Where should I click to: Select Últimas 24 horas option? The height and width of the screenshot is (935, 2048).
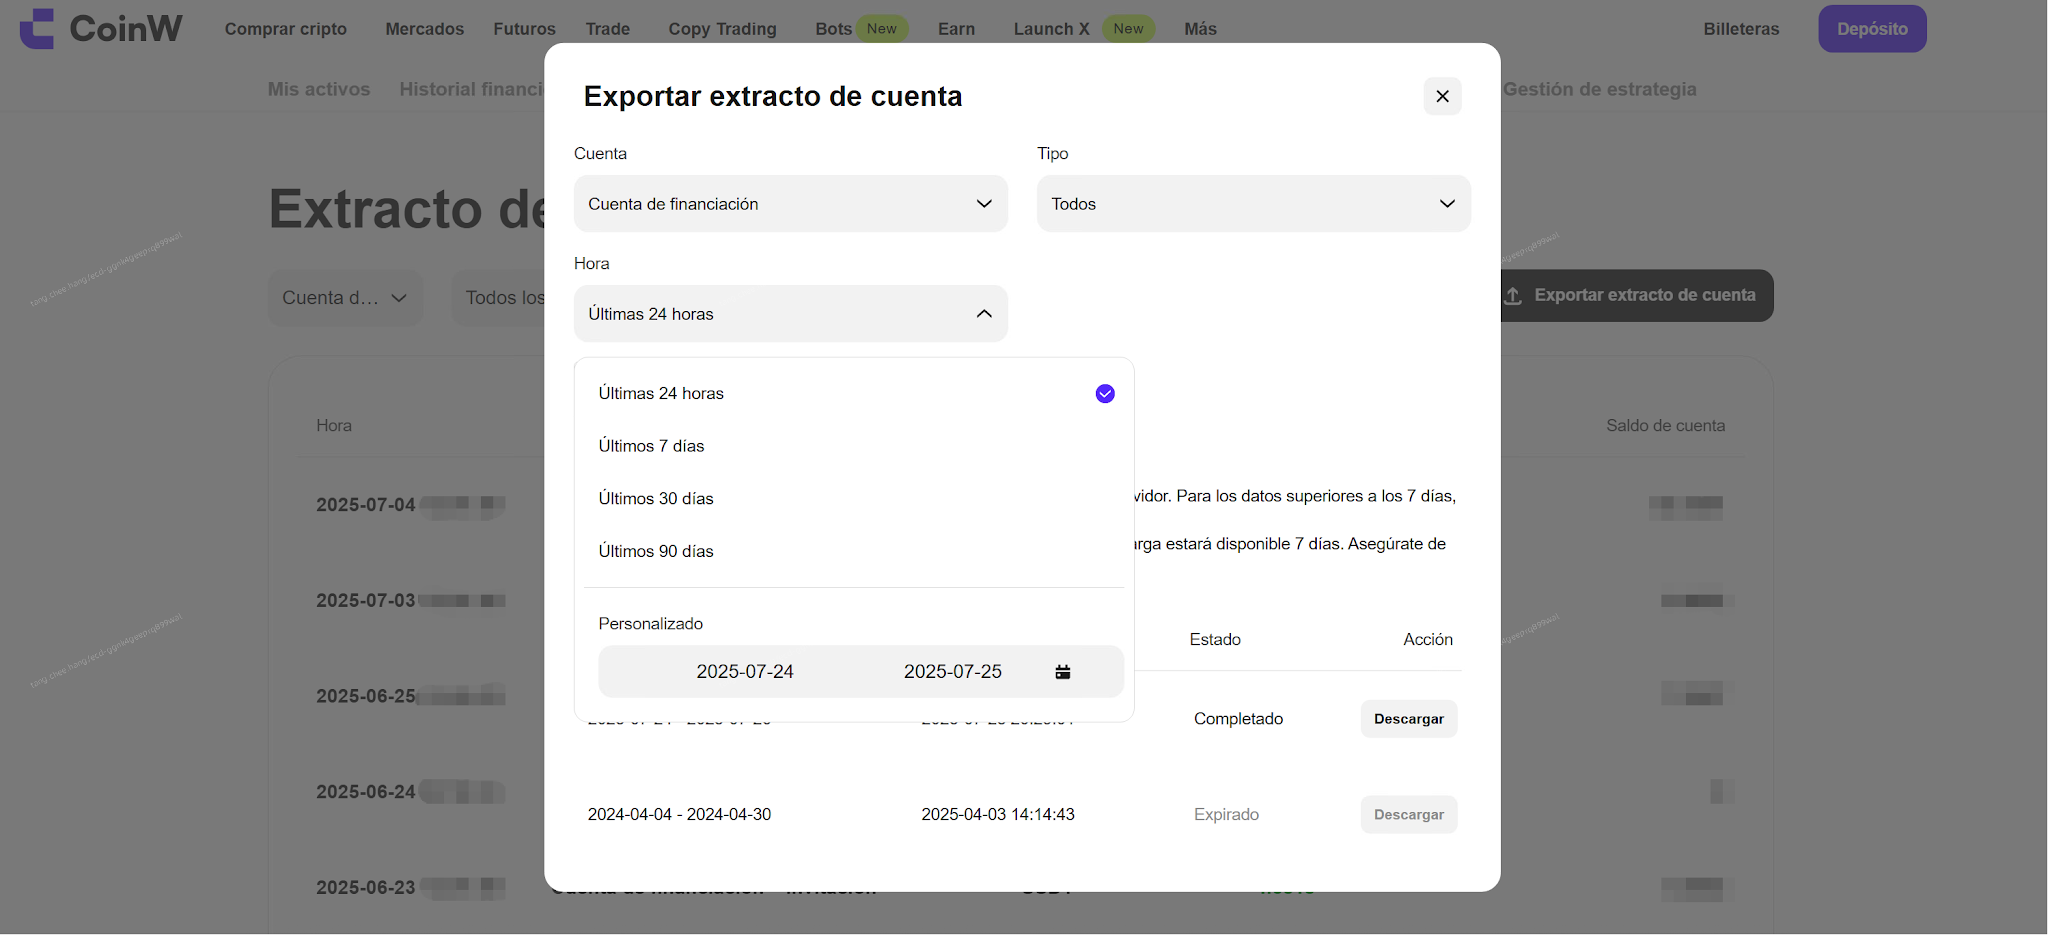854,394
